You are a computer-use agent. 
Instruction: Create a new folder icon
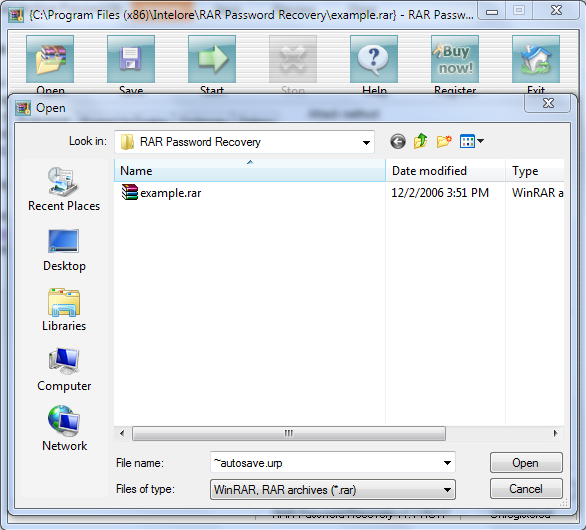point(444,141)
